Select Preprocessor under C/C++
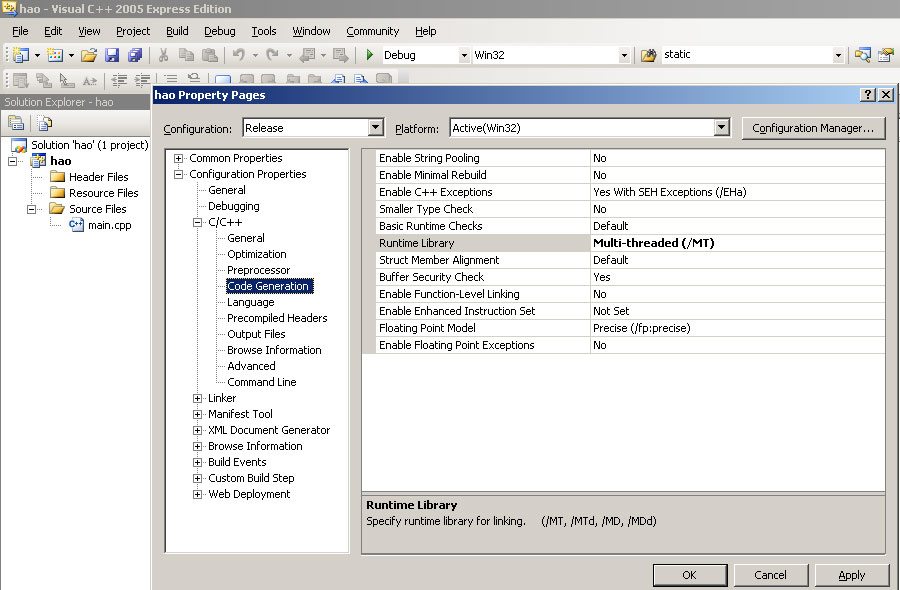 click(258, 270)
